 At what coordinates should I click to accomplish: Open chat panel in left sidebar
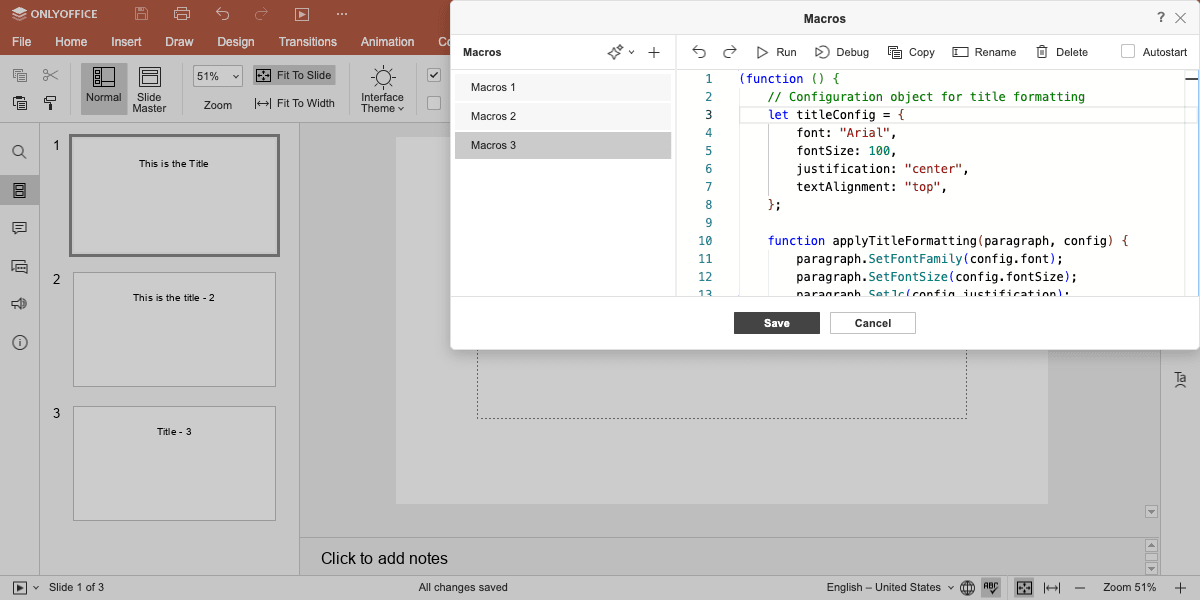click(x=19, y=266)
